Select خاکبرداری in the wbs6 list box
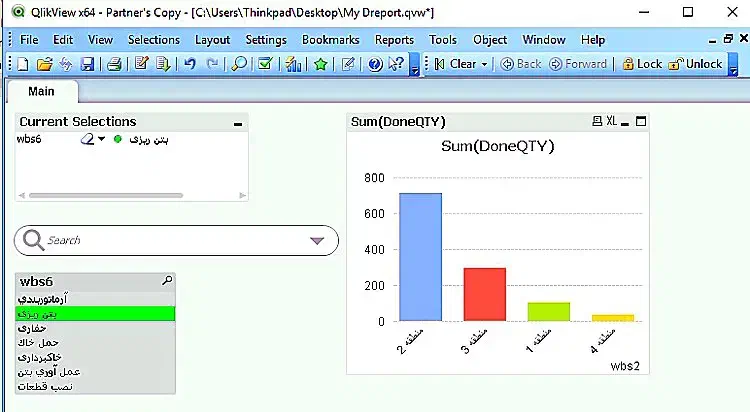Screen dimensions: 750x412 tap(40, 356)
